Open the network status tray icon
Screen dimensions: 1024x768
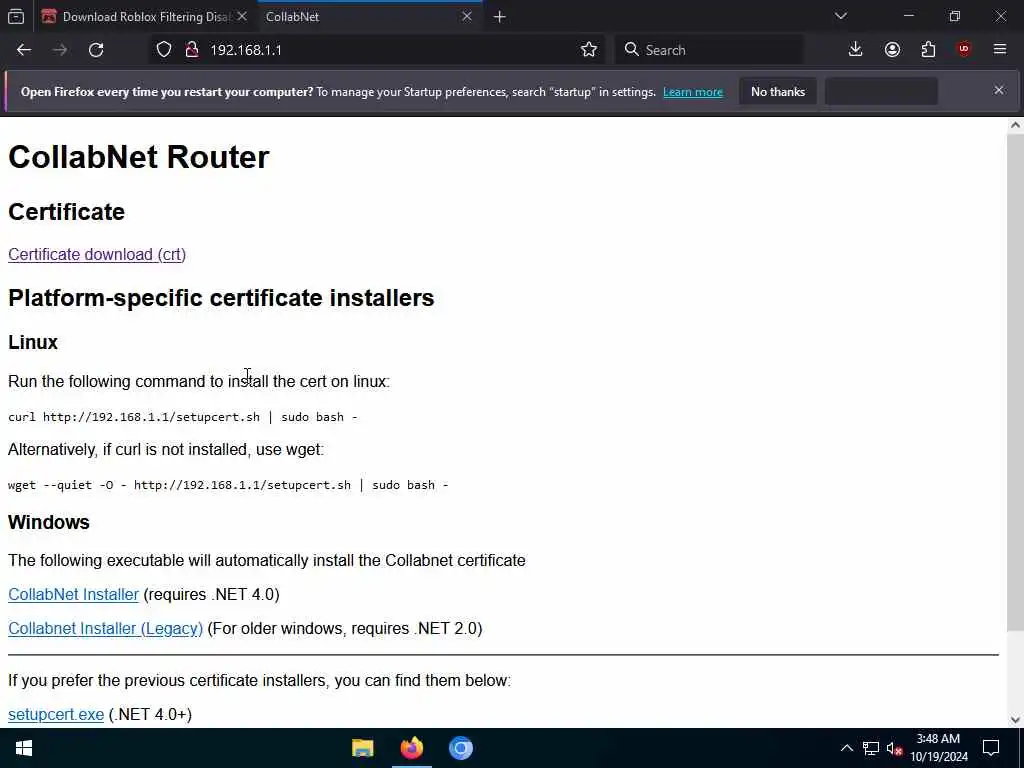click(x=871, y=748)
